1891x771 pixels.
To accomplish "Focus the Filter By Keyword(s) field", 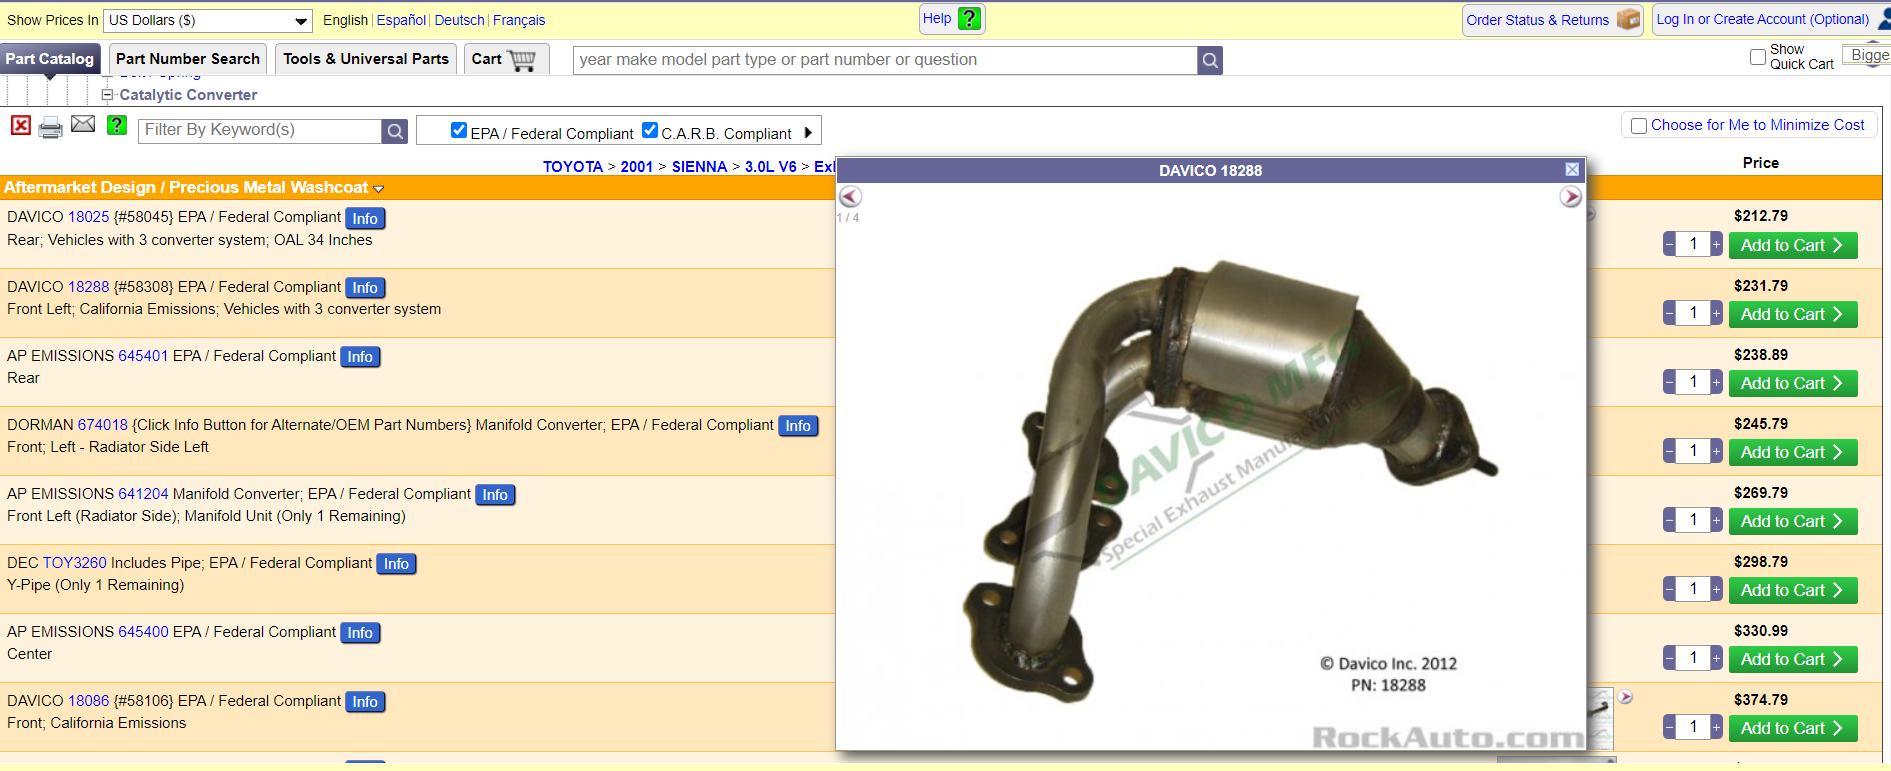I will tap(259, 131).
